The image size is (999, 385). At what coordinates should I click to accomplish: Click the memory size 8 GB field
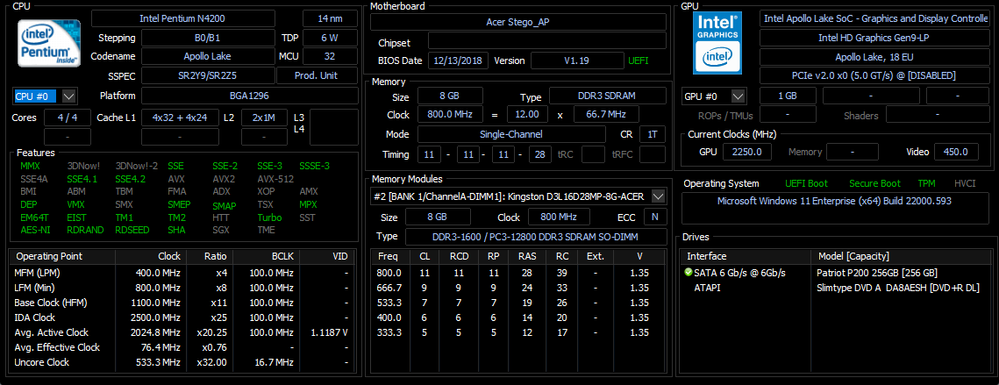(x=450, y=96)
